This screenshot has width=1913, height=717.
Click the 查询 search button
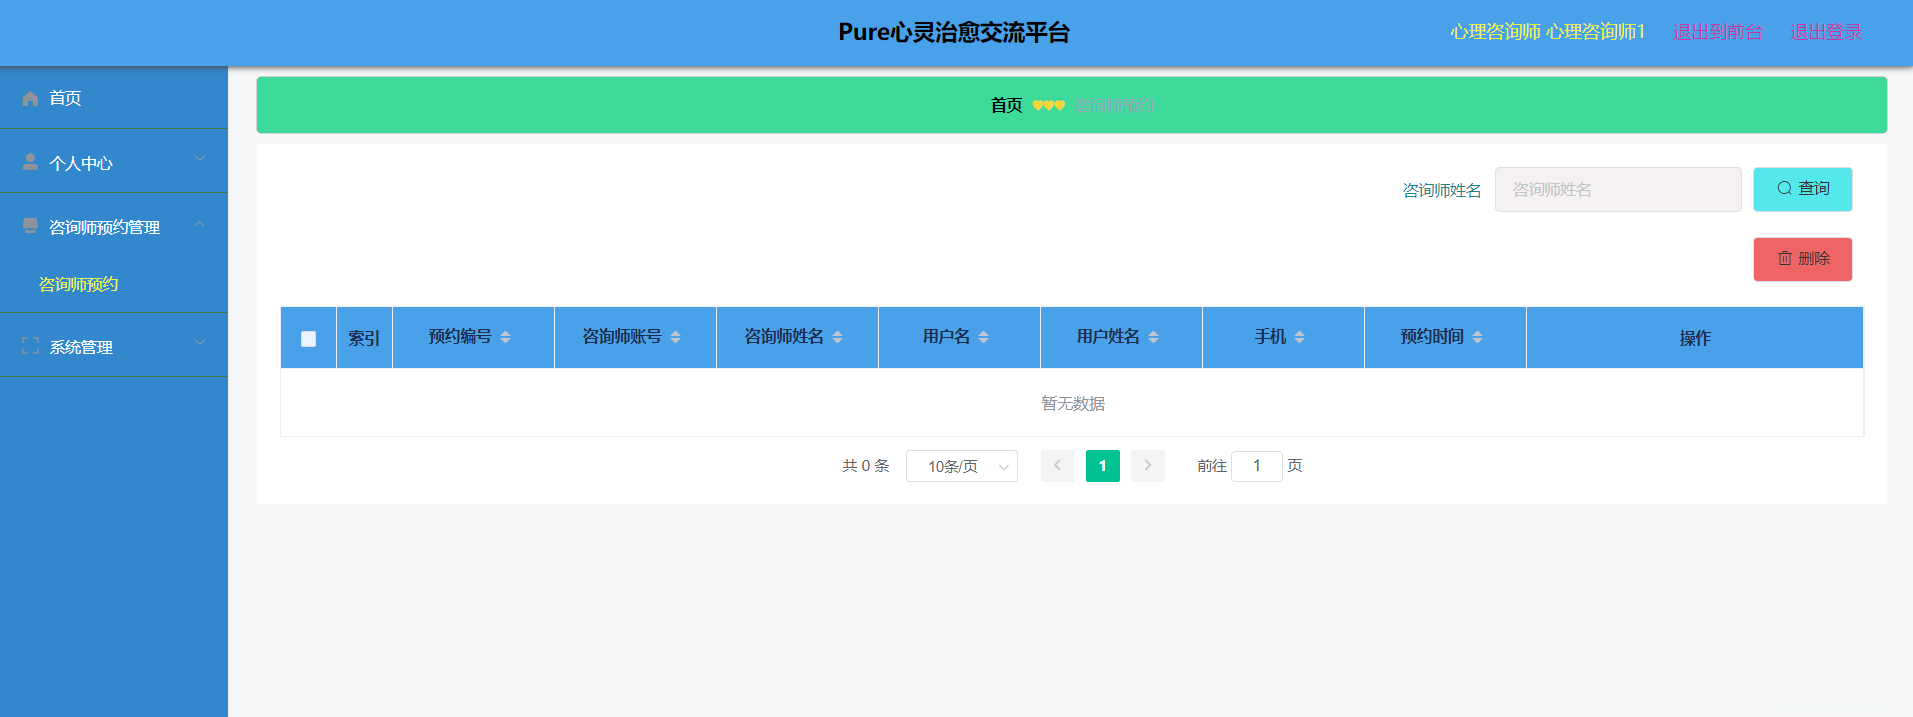pyautogui.click(x=1802, y=189)
